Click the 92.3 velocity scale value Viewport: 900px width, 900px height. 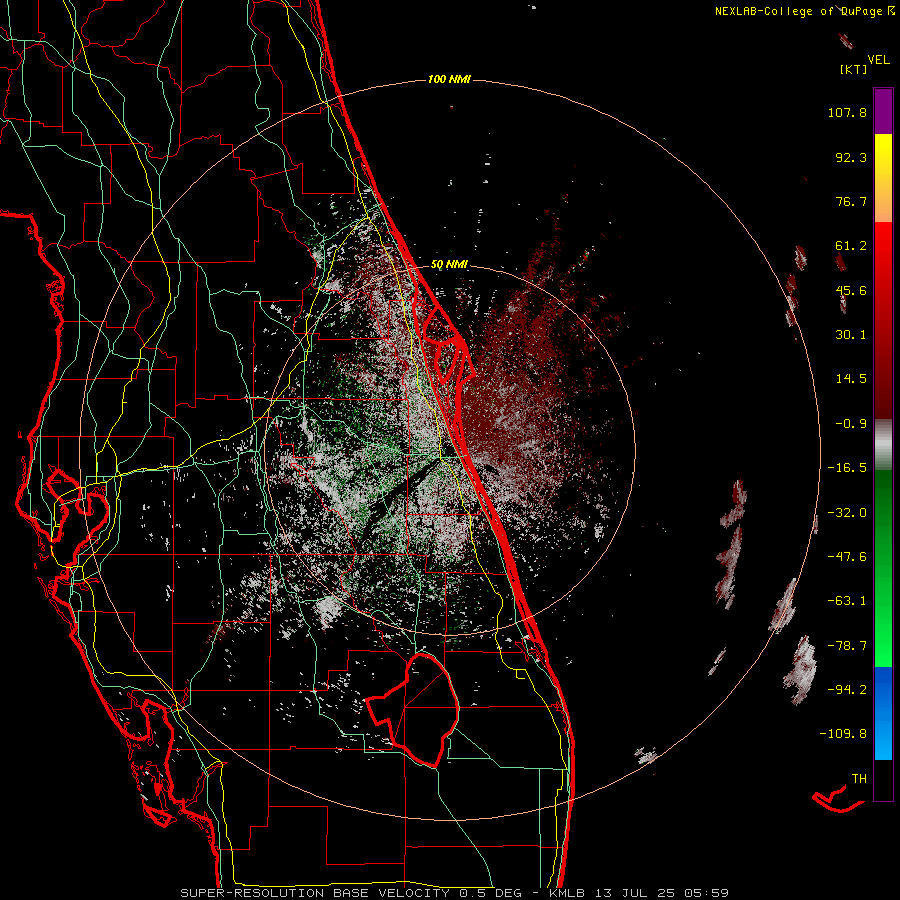[x=851, y=157]
